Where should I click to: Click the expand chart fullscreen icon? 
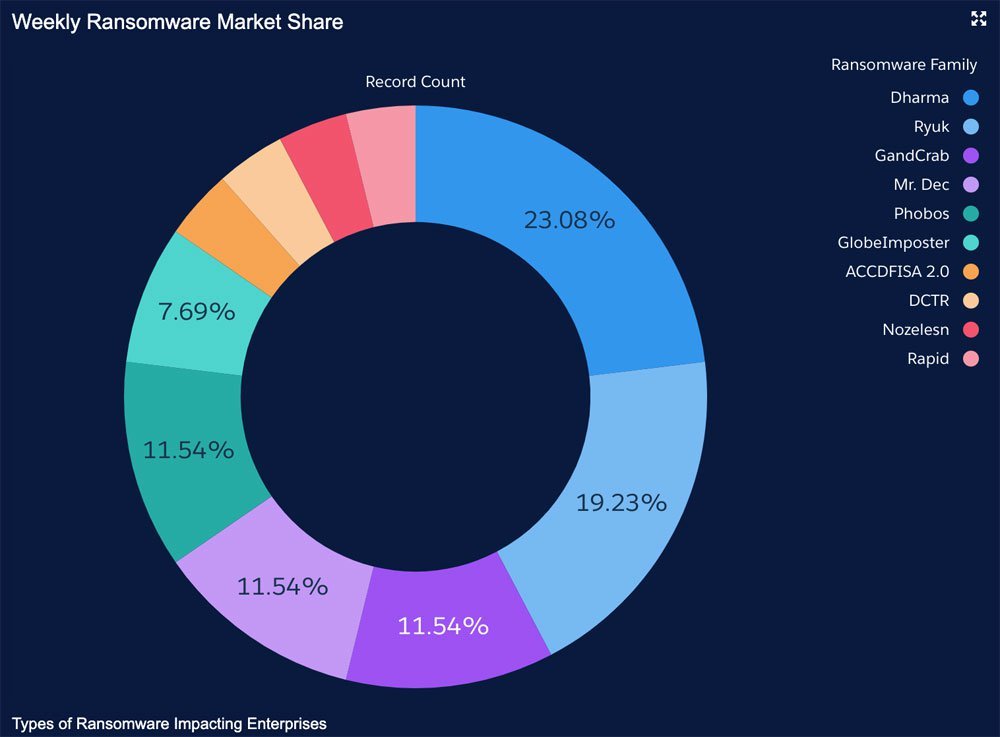coord(979,18)
